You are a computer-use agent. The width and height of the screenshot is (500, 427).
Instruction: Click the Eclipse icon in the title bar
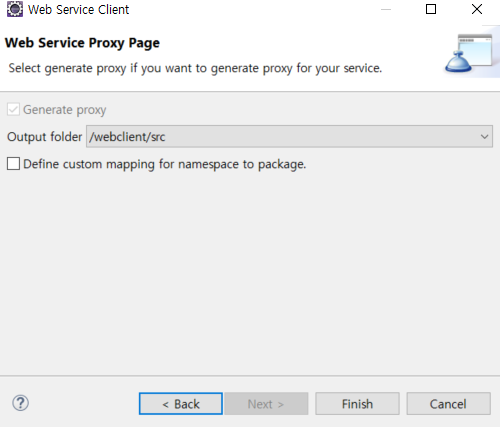[15, 9]
